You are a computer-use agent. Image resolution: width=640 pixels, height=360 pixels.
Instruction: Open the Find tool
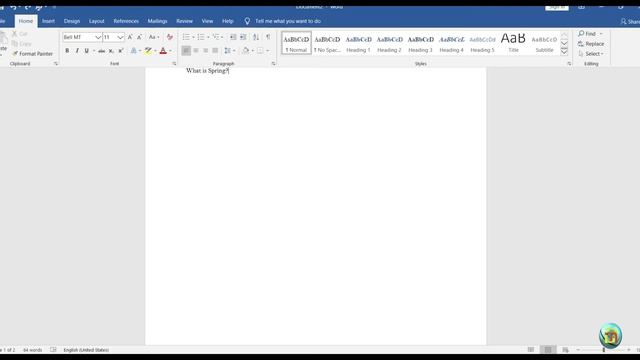(x=587, y=33)
